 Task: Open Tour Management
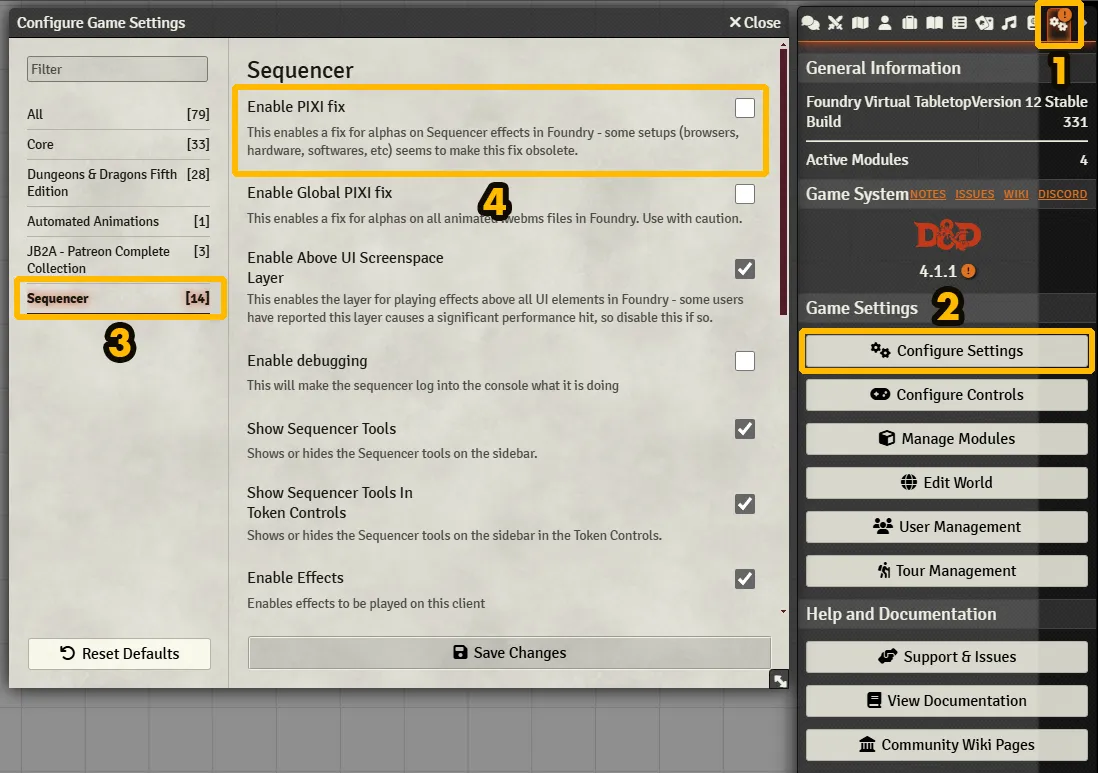point(947,571)
